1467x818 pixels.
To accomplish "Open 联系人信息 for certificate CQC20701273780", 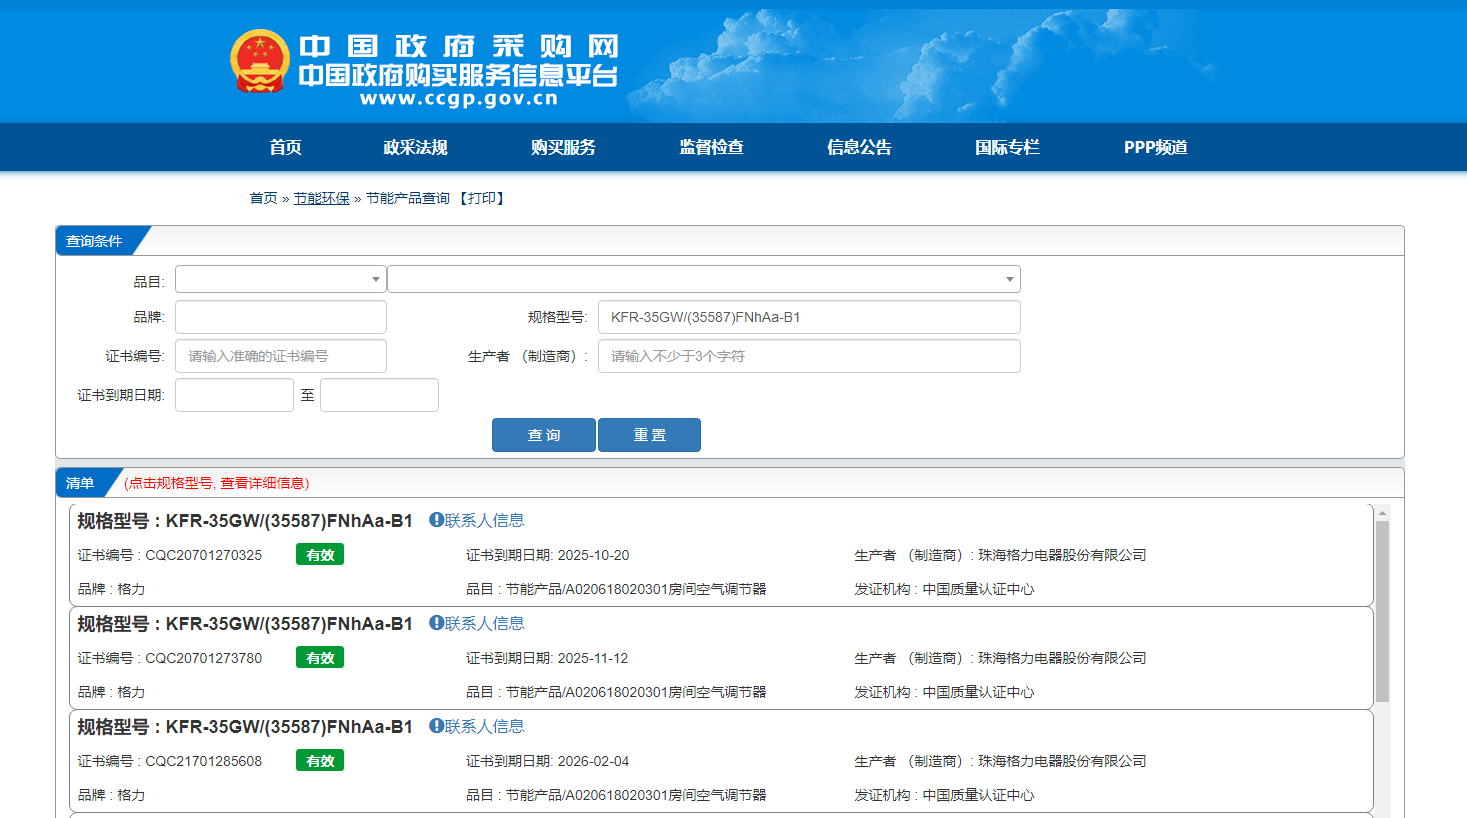I will pos(484,623).
